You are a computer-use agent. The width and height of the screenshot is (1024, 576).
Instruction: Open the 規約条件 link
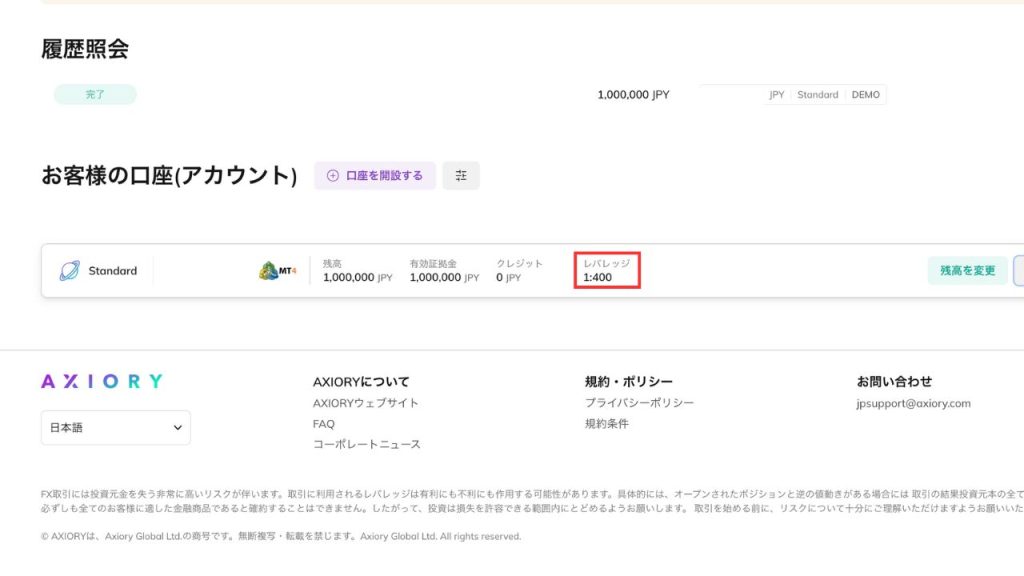click(607, 424)
